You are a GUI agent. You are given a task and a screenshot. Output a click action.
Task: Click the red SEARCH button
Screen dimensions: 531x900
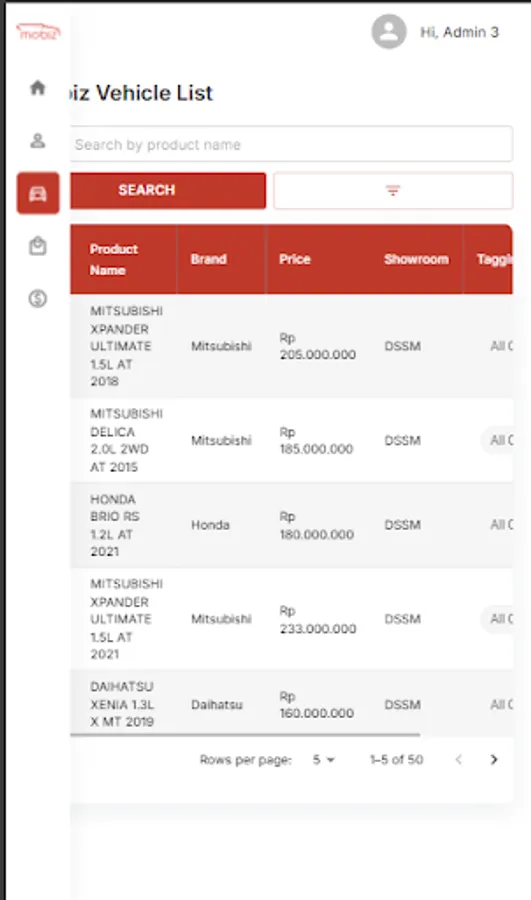pos(168,191)
